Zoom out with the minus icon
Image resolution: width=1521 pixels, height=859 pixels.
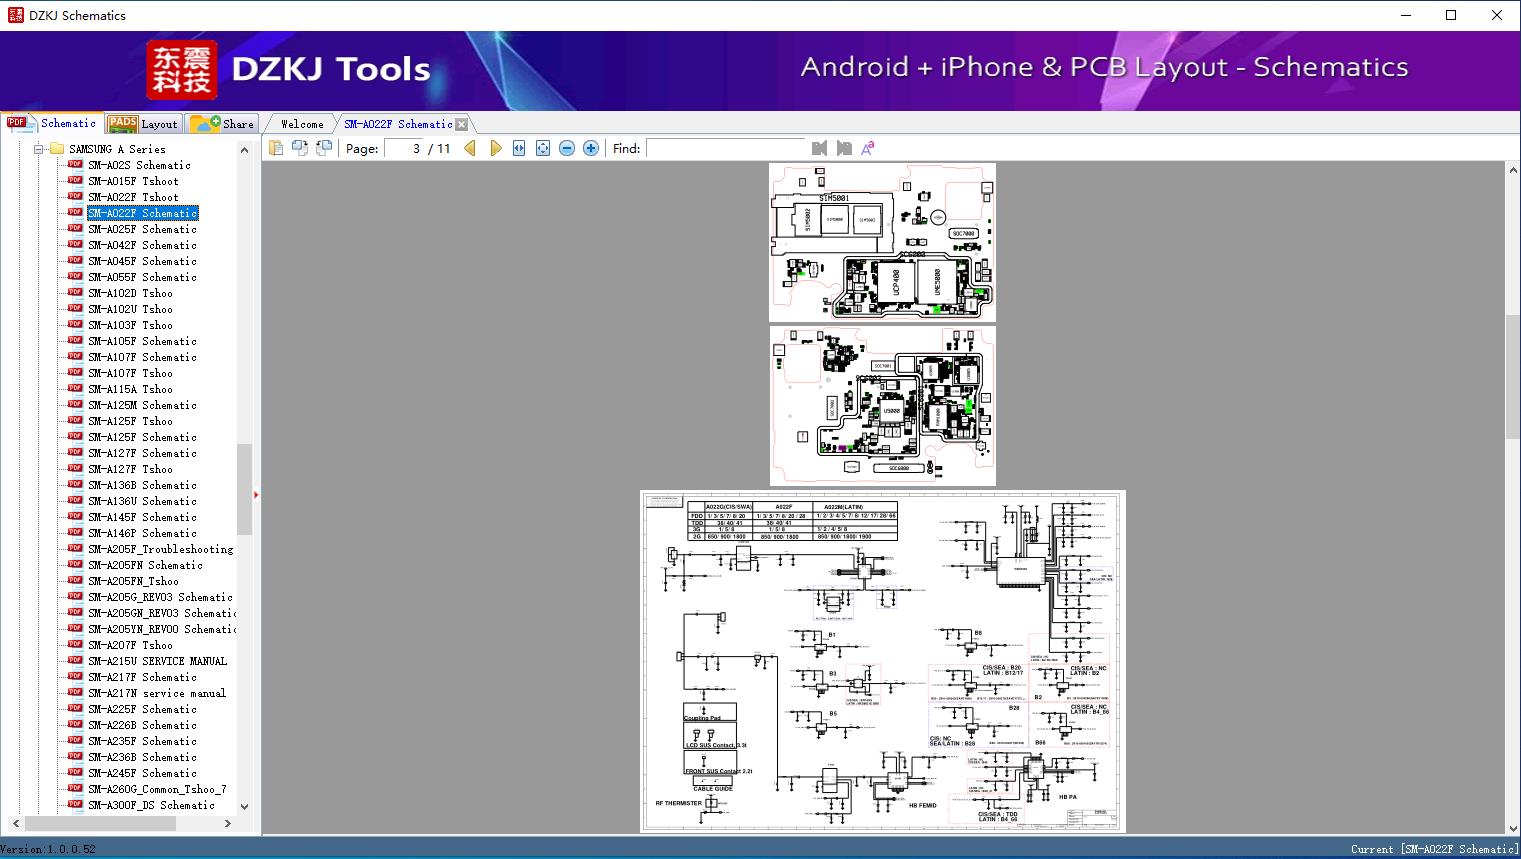[567, 148]
